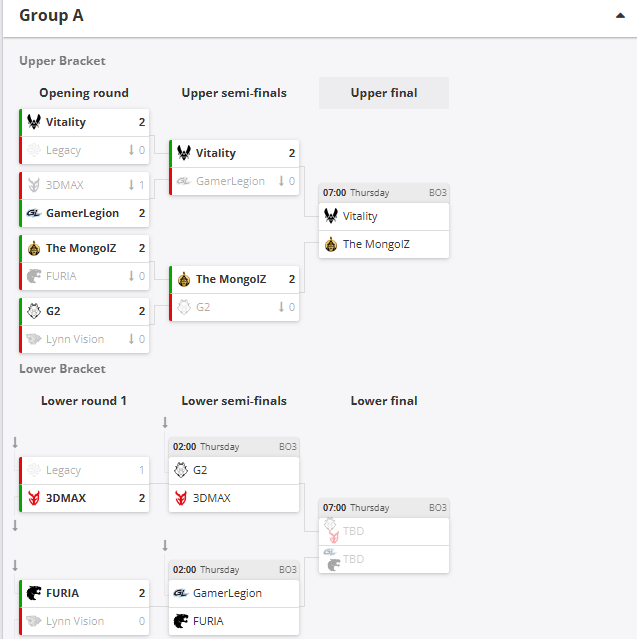Click Legacy logo in opening round
The image size is (637, 639).
point(34,150)
